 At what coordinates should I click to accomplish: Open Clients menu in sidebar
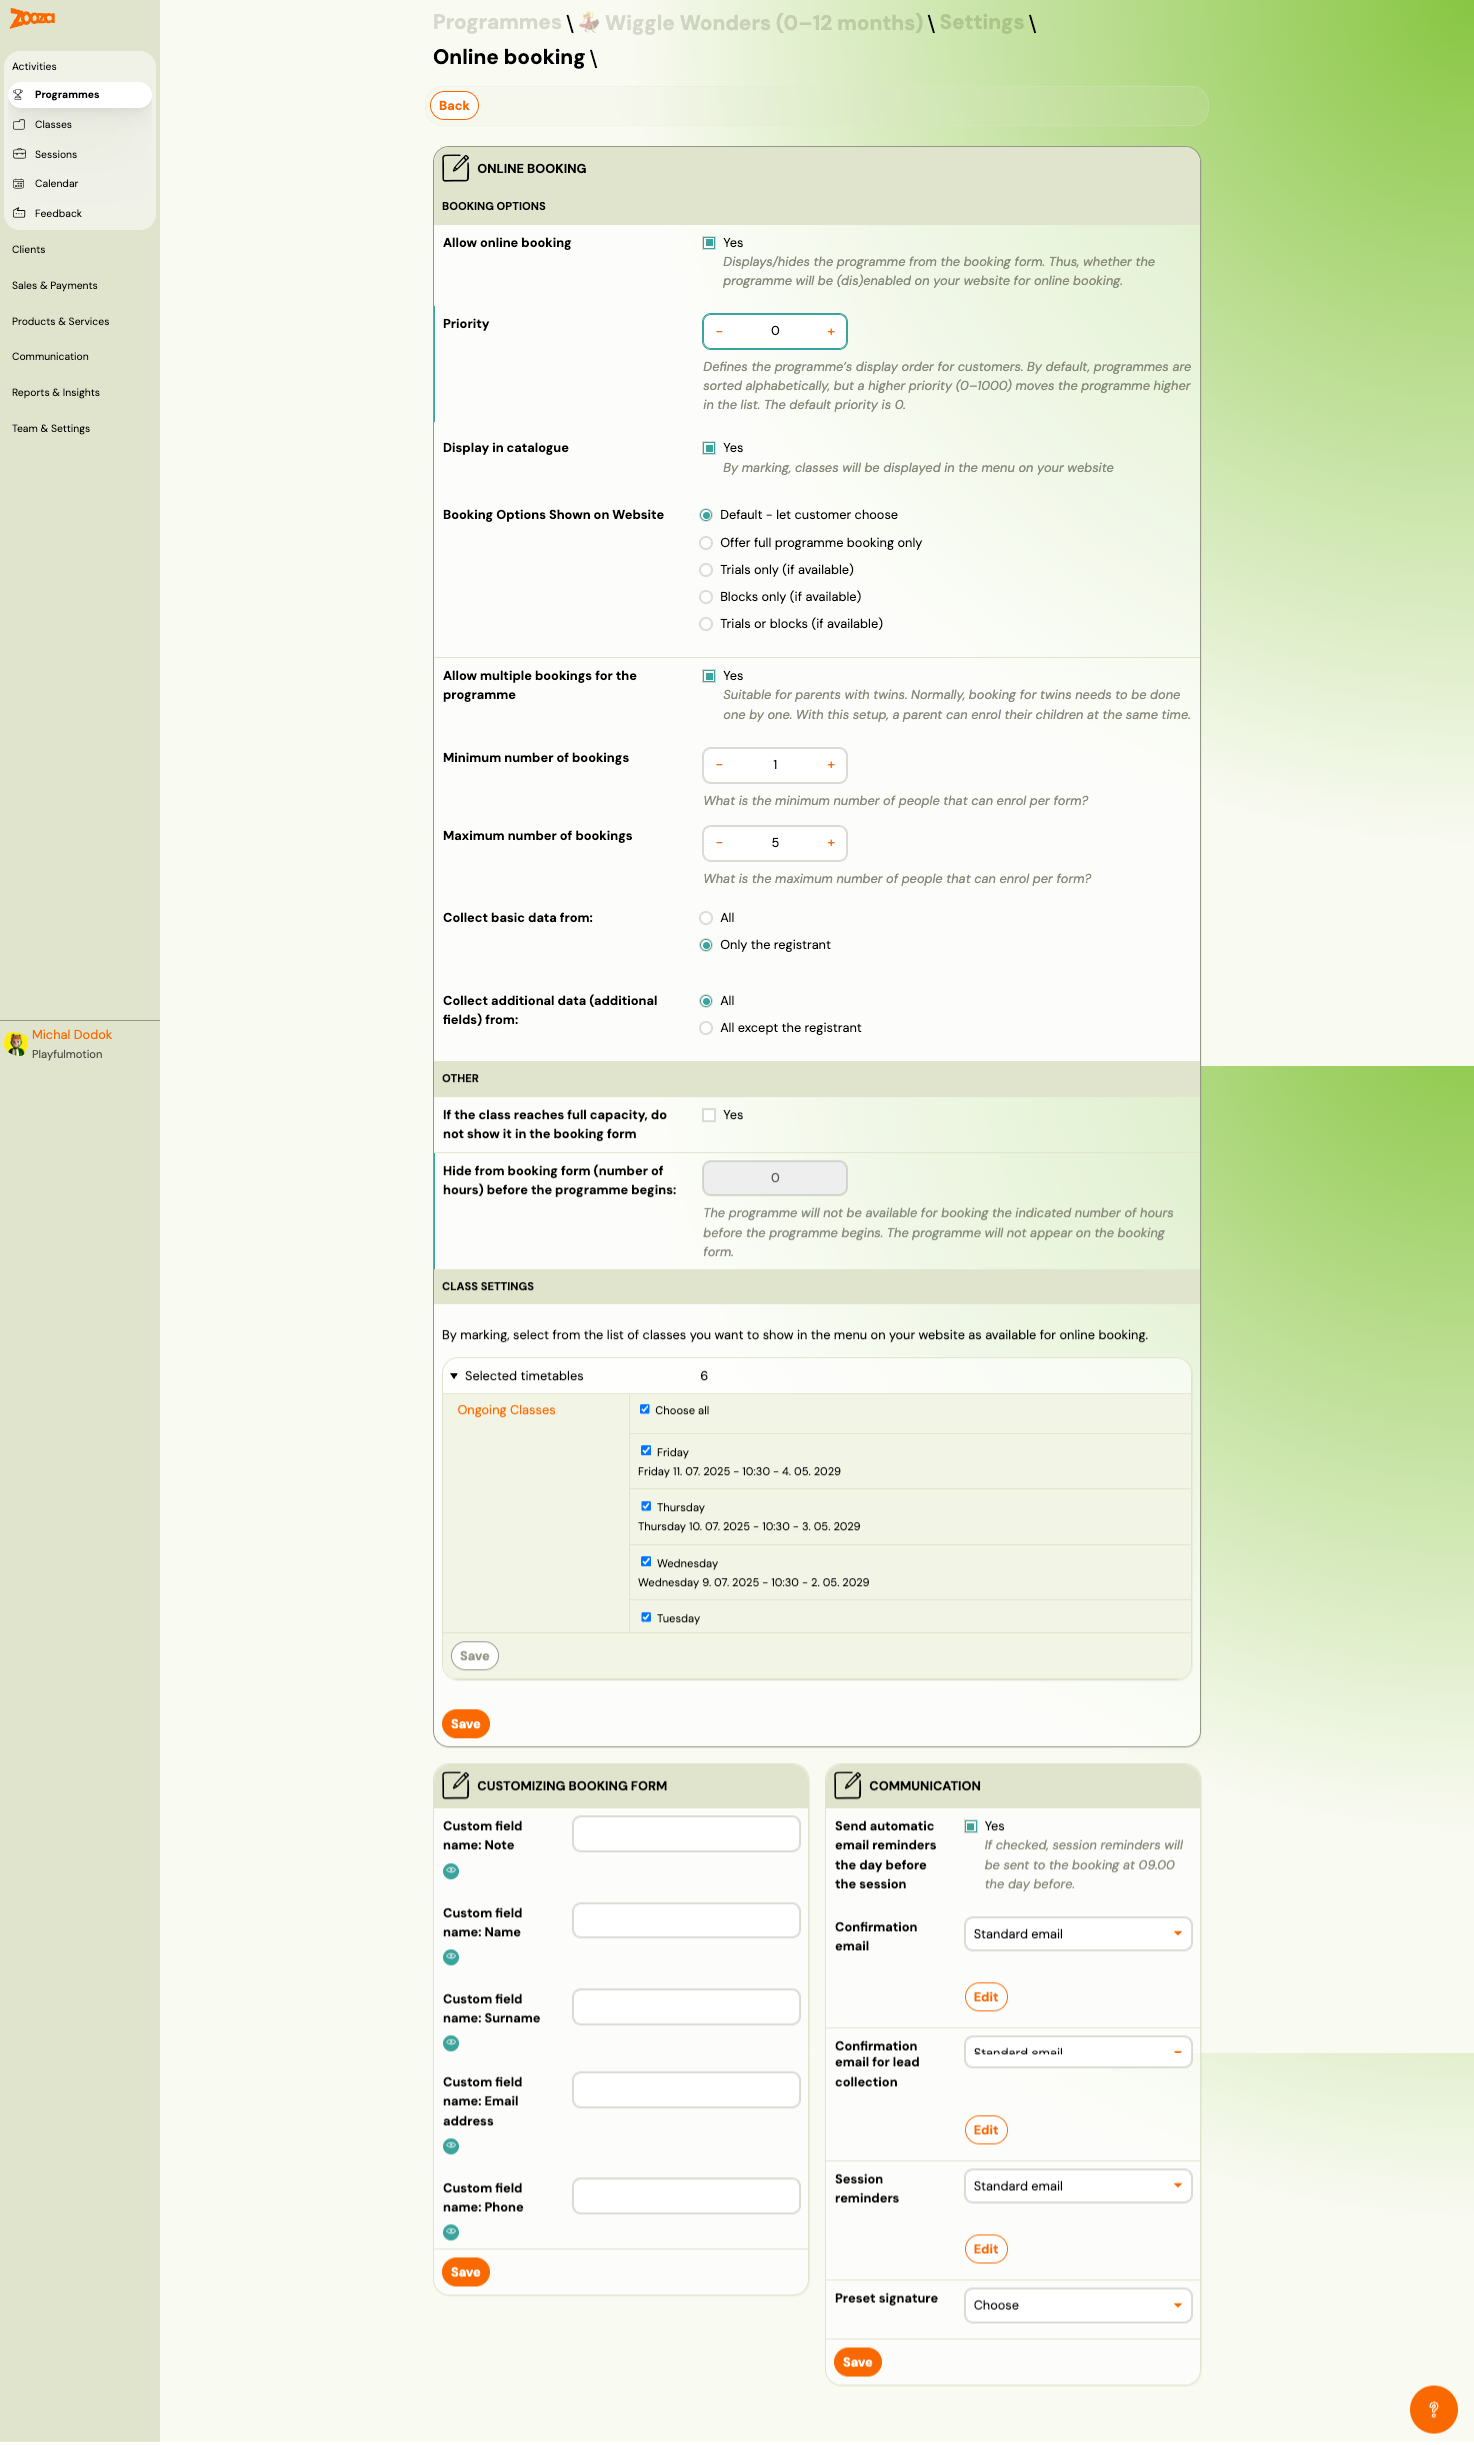(29, 250)
